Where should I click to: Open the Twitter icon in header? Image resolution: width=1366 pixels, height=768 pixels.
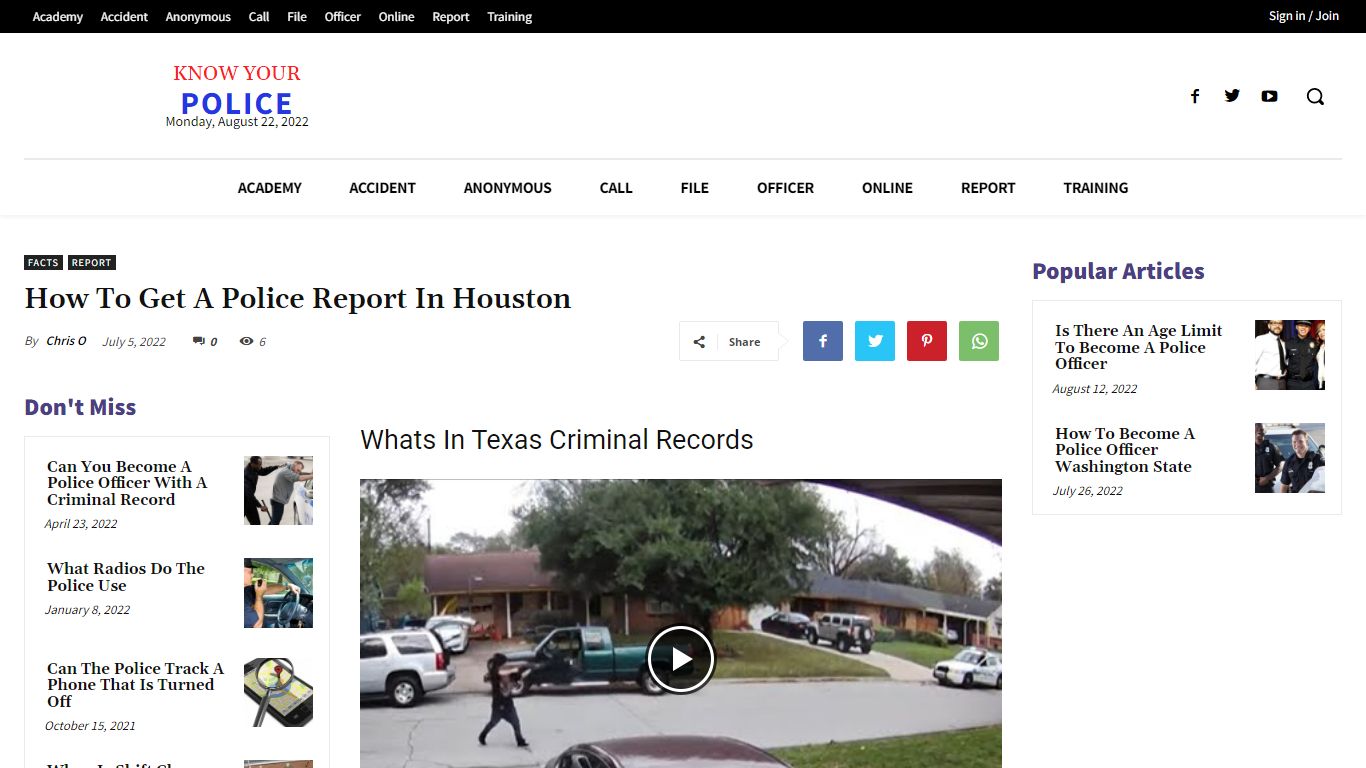point(1232,96)
